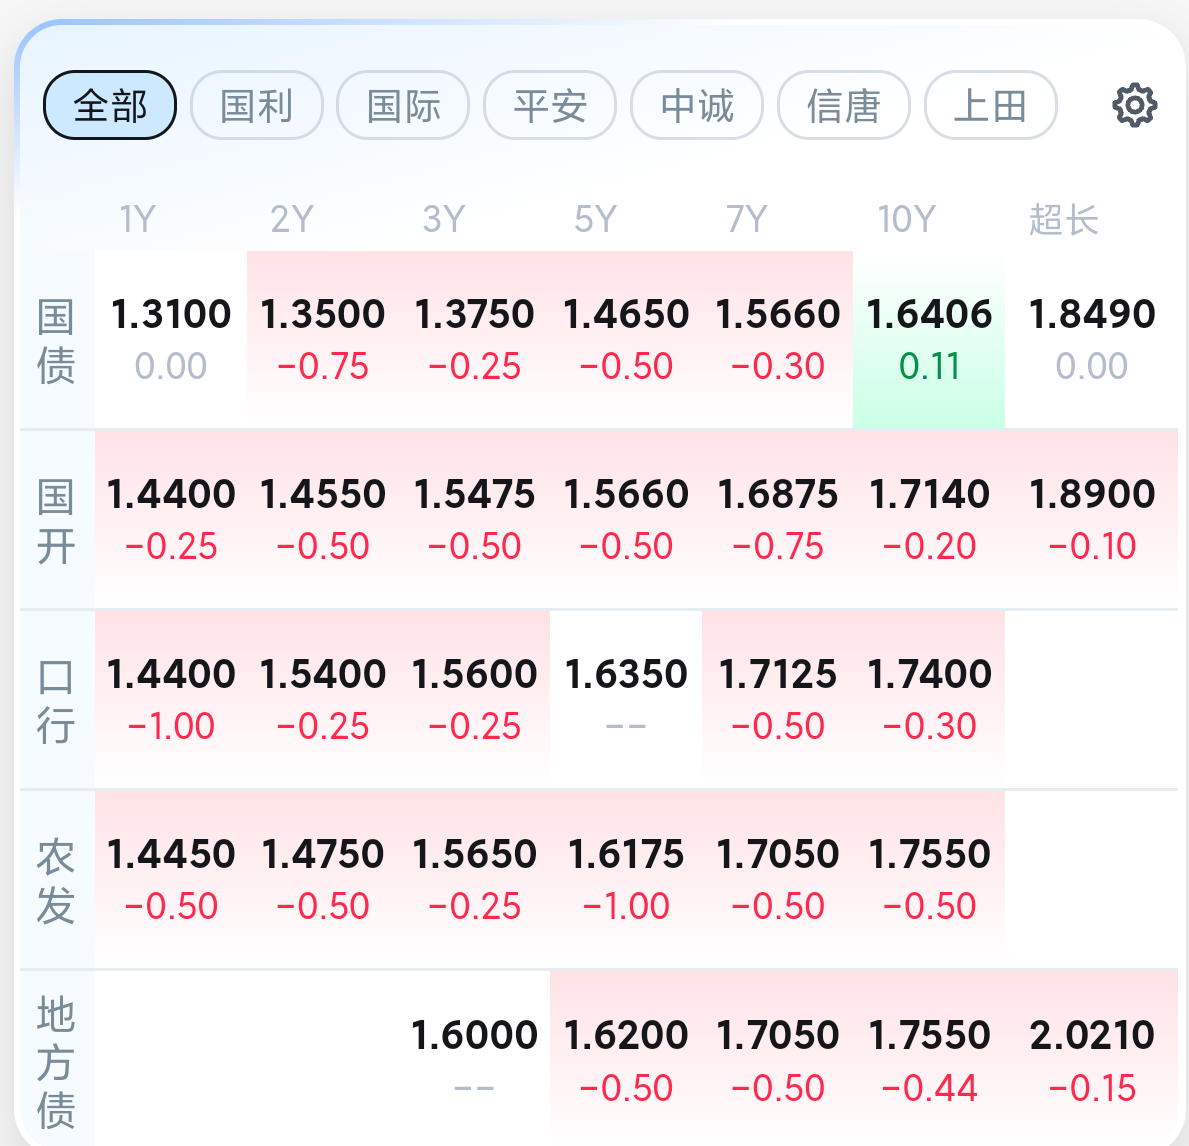
Task: Select the 国债 row label
Action: point(56,341)
